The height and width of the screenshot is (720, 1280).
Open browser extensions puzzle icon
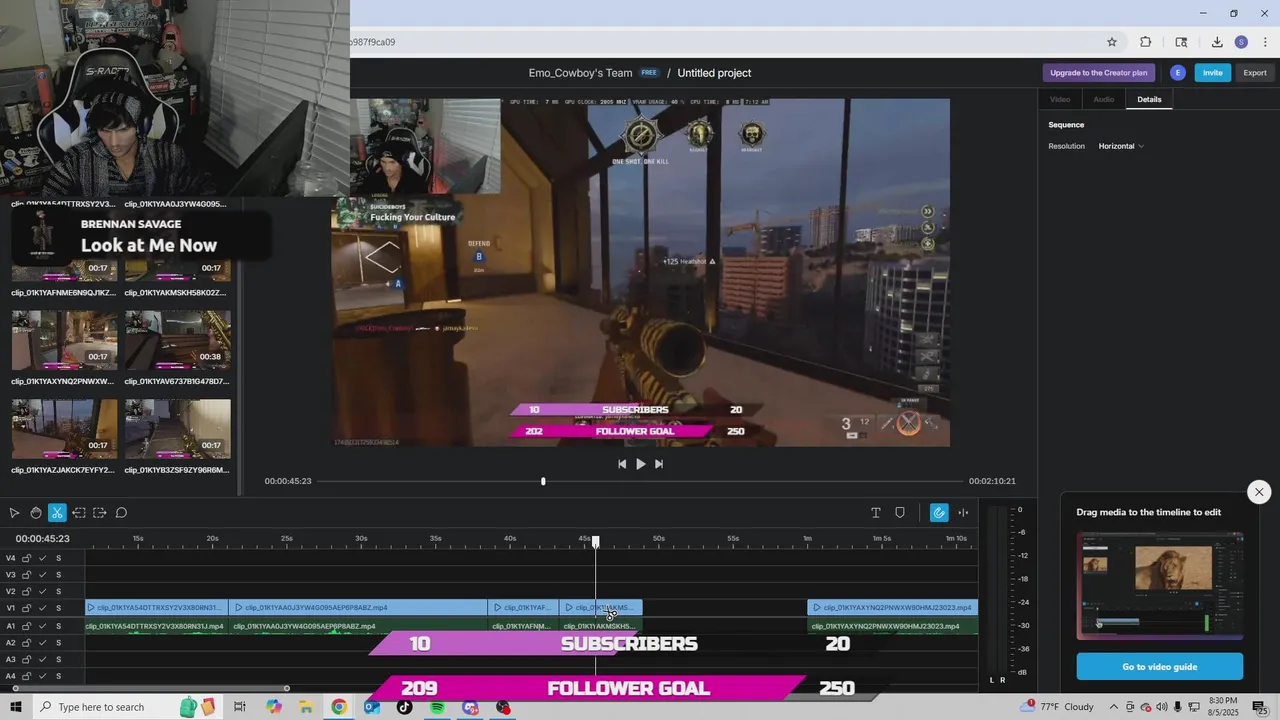tap(1146, 42)
